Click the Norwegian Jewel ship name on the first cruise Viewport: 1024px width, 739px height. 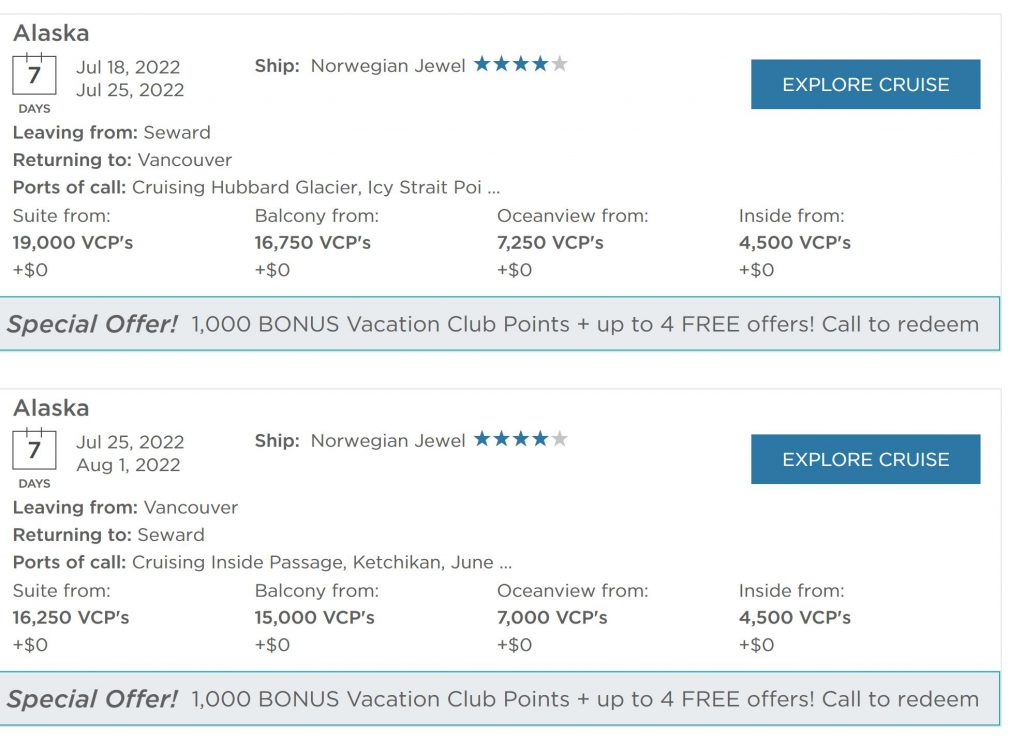(388, 66)
